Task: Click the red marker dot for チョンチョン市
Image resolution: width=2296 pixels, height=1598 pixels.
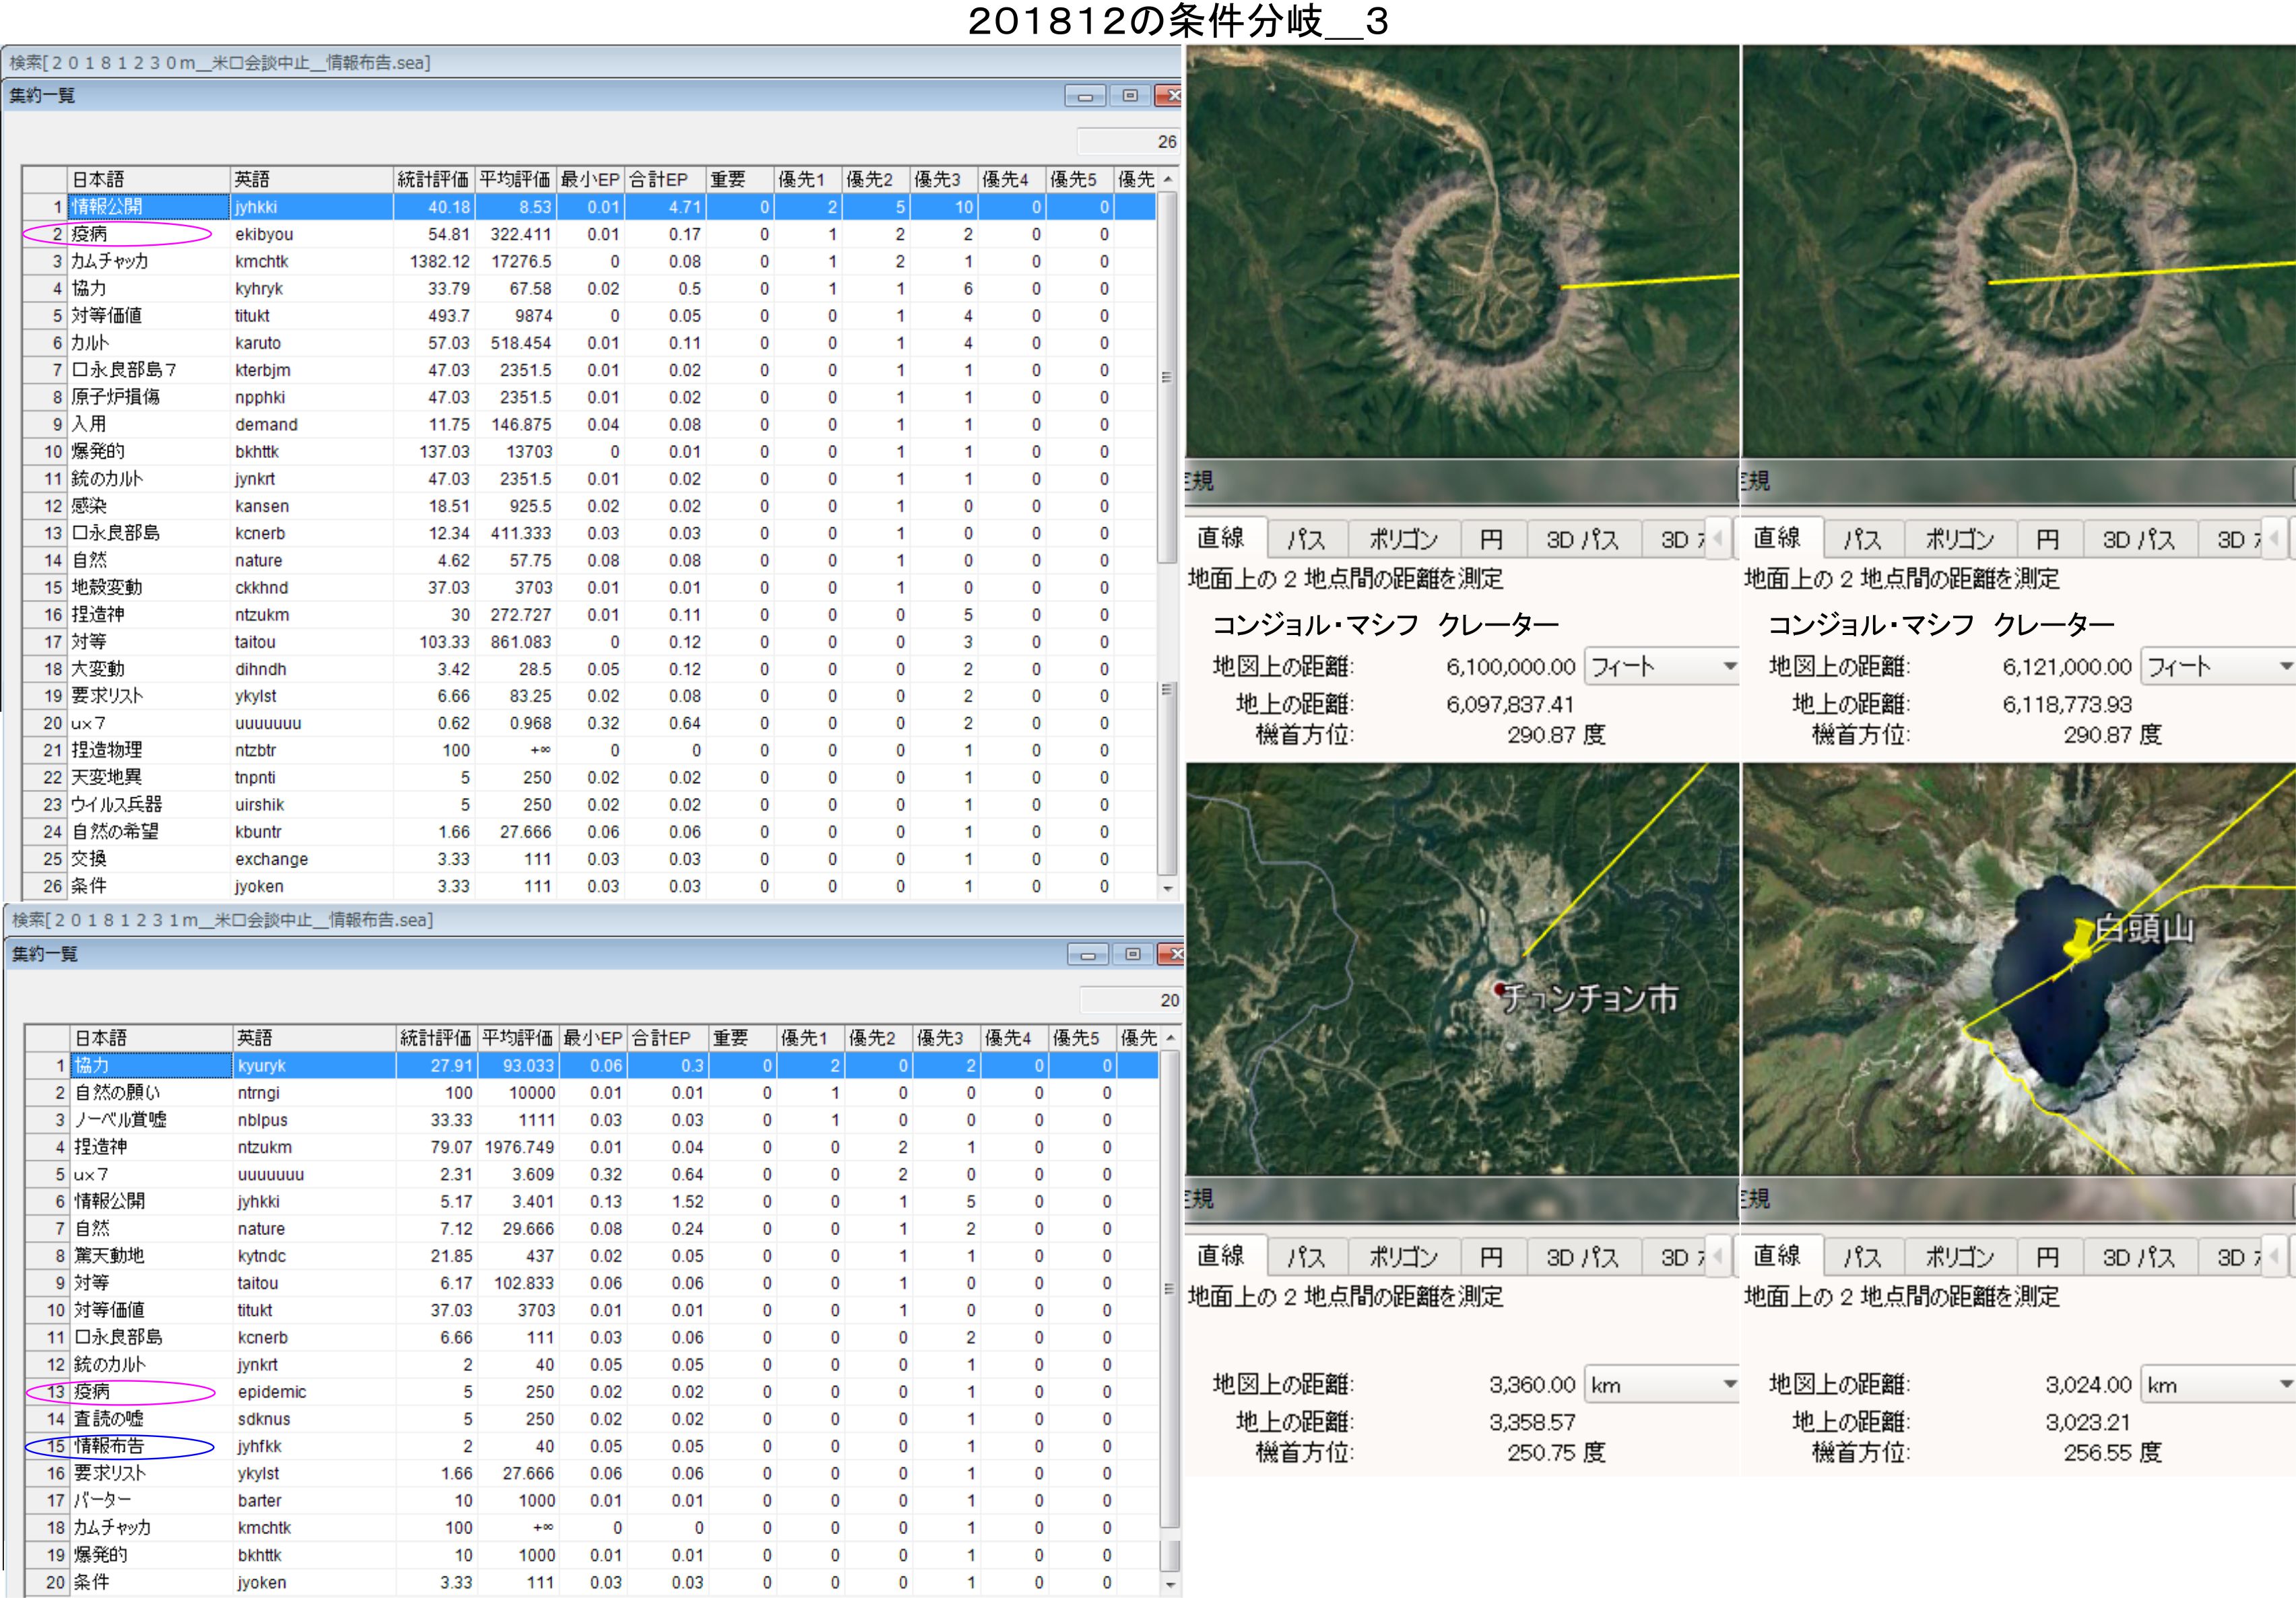Action: point(1499,989)
